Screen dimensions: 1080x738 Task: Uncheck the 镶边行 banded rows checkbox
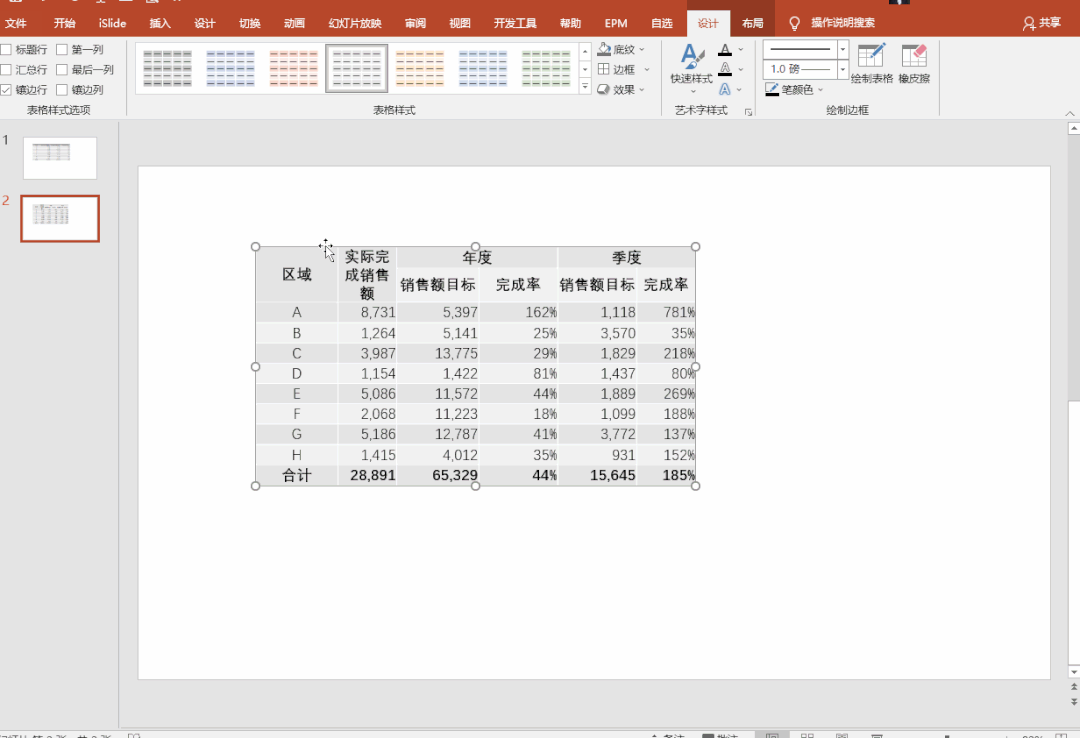point(6,90)
